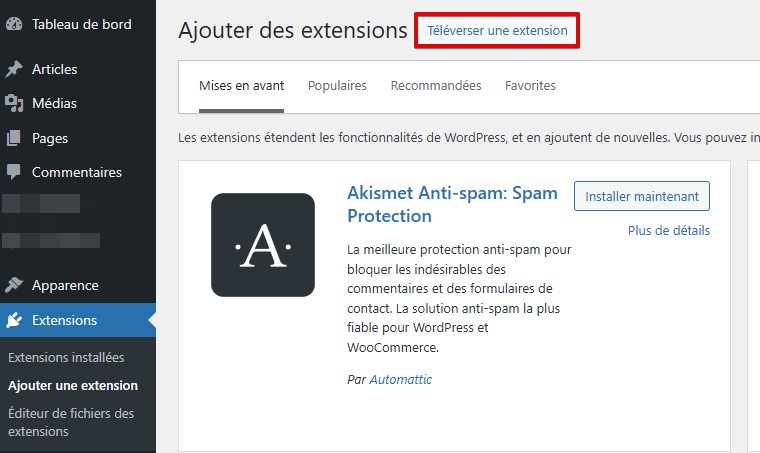Click the Extensions plug icon

coord(14,321)
